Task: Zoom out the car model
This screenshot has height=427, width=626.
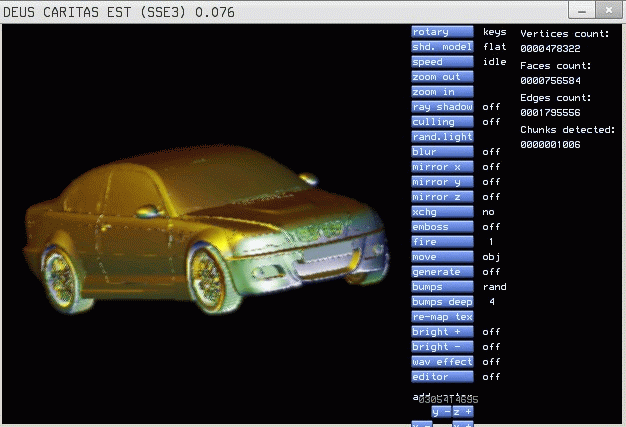Action: pos(442,77)
